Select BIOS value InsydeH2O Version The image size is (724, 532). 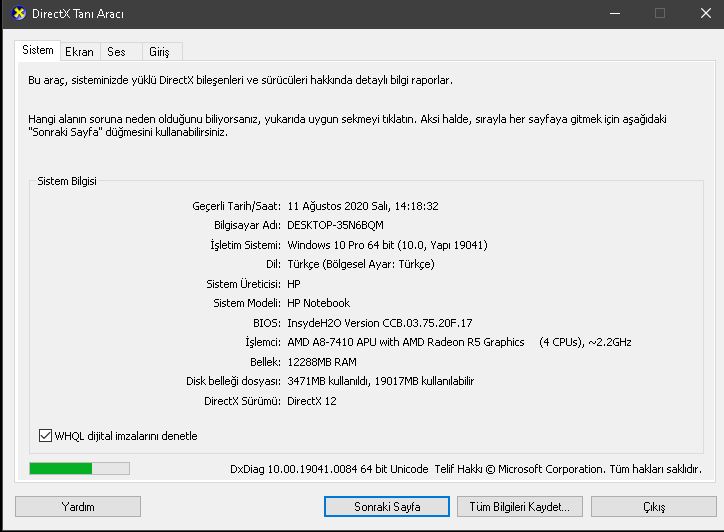tap(380, 323)
